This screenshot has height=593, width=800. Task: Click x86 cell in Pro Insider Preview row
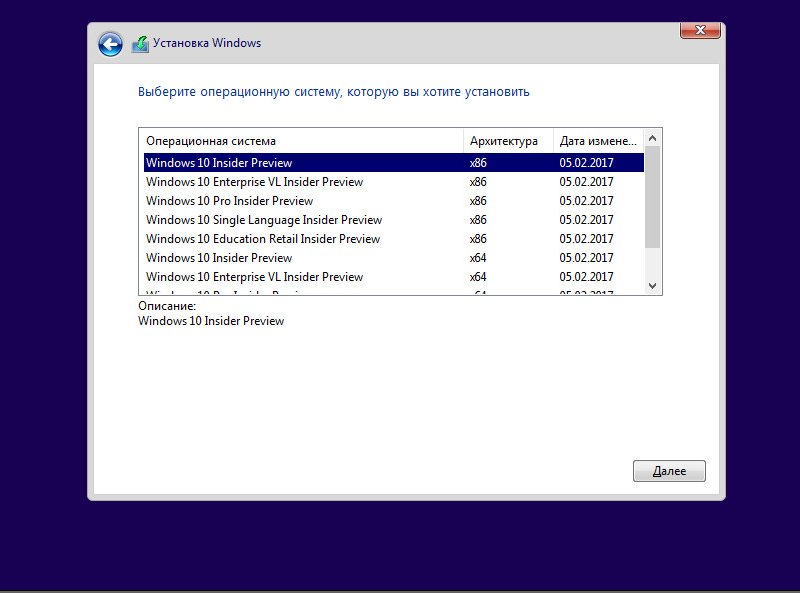[478, 201]
